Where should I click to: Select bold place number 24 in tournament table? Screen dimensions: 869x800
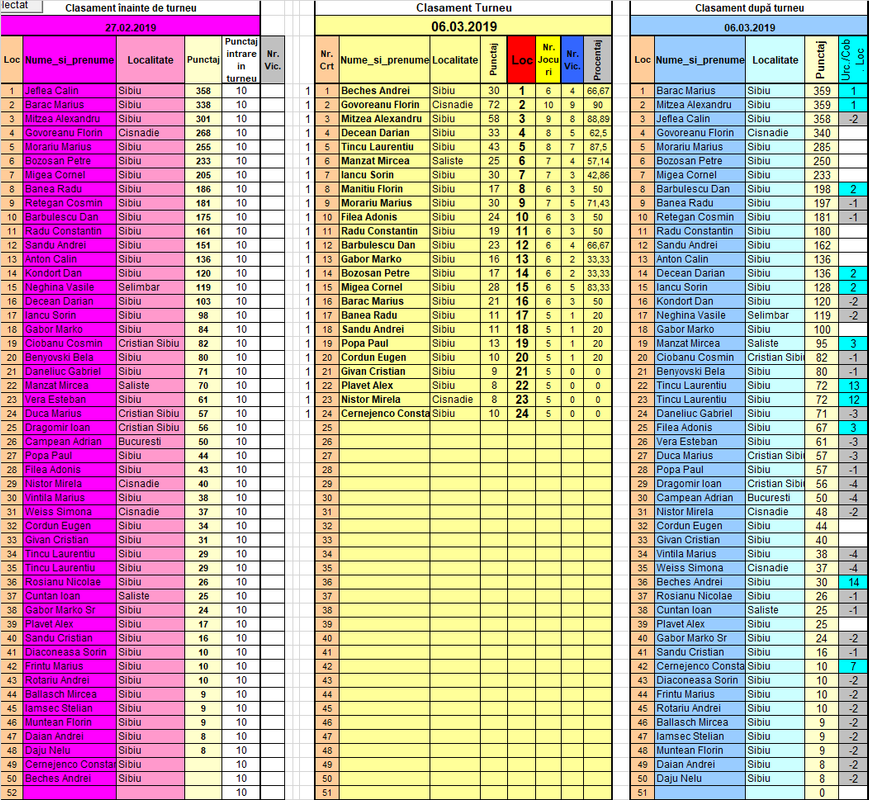[522, 414]
